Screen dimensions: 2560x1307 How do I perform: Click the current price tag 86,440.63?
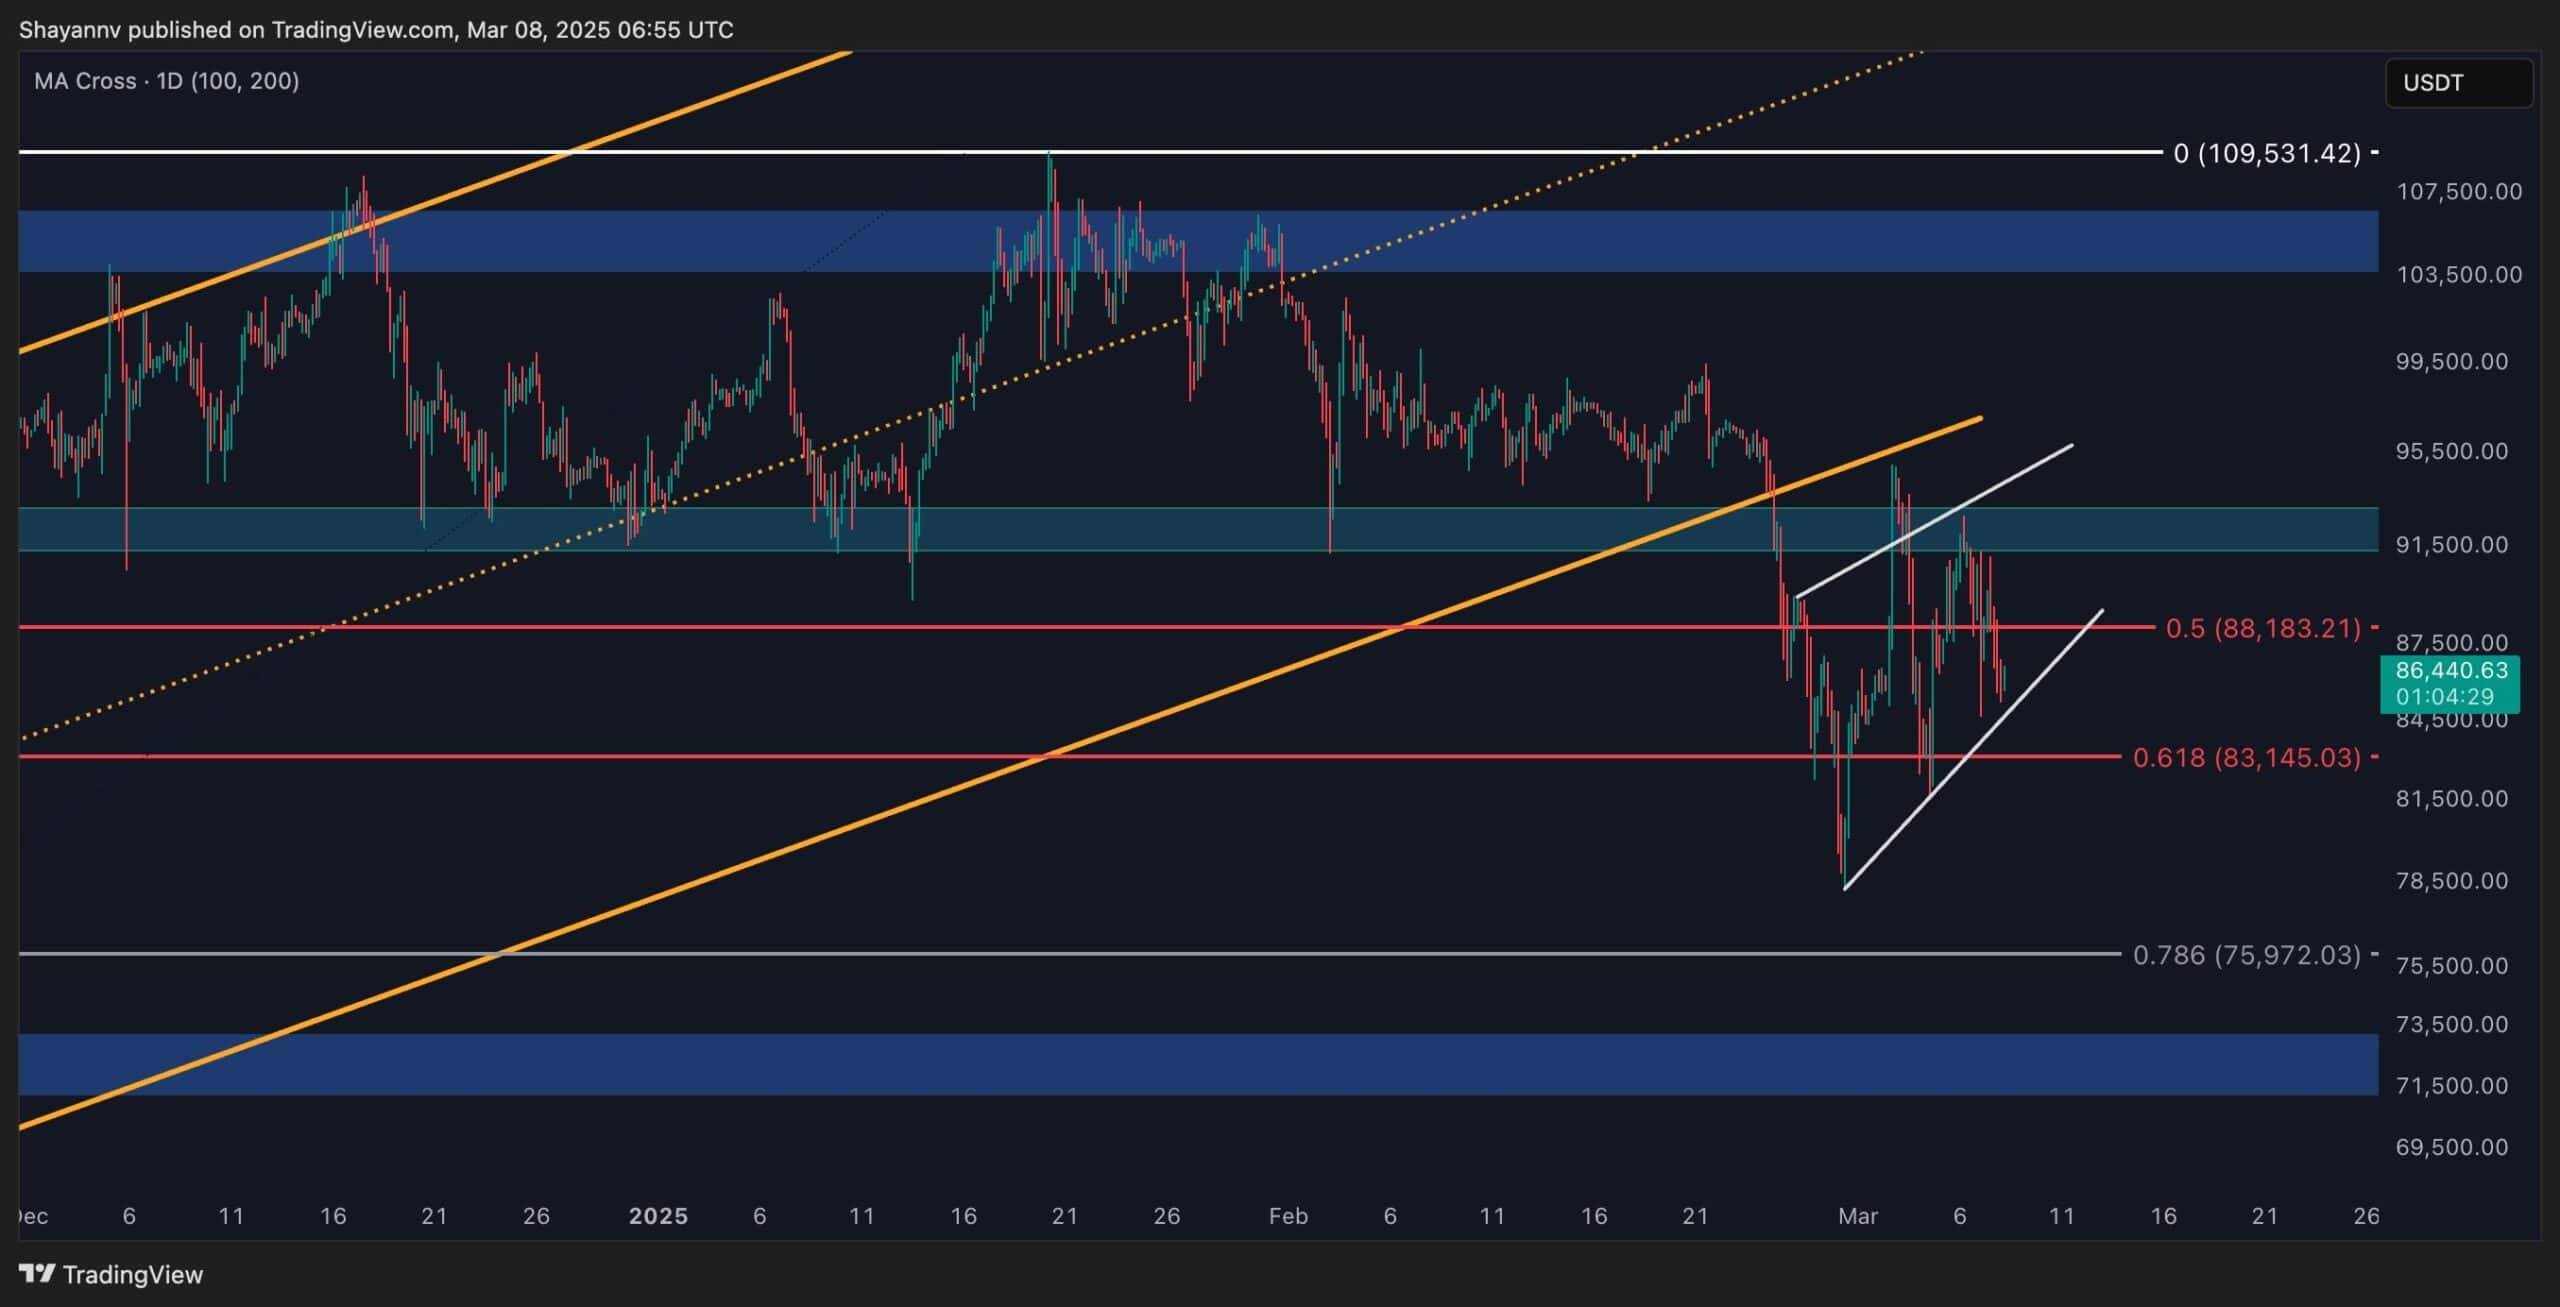(2451, 670)
